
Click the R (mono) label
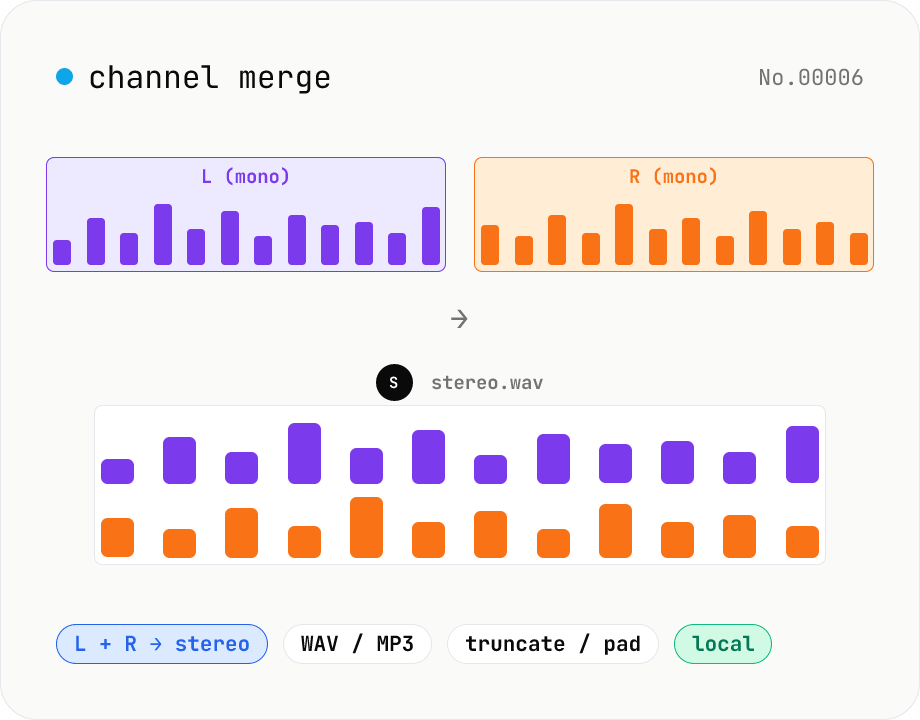tap(674, 177)
